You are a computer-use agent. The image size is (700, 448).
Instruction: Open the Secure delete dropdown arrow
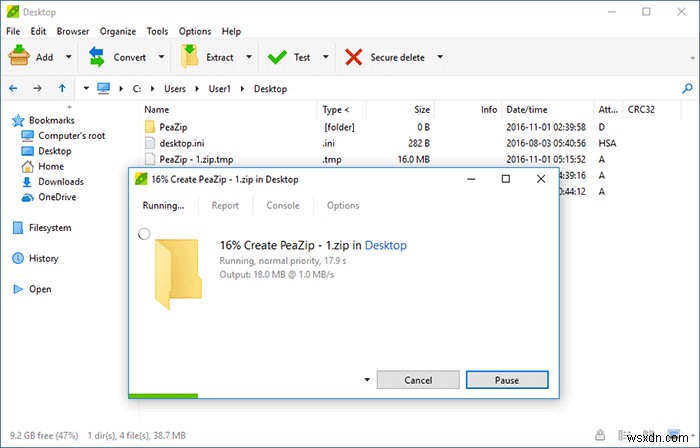pyautogui.click(x=440, y=57)
